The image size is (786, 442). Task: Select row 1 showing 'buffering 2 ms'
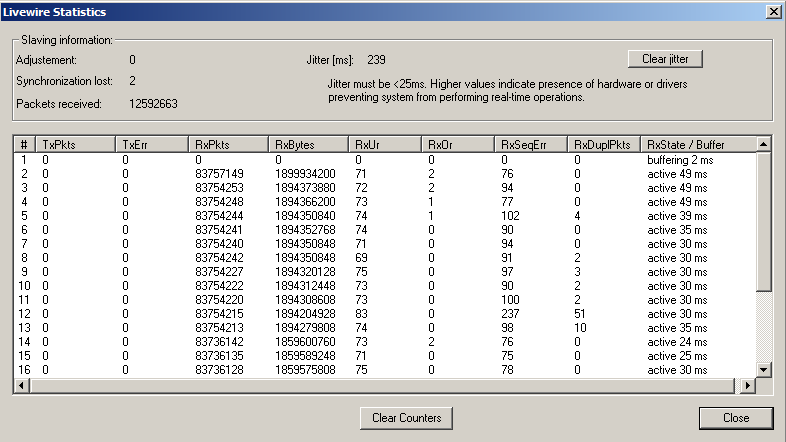pyautogui.click(x=385, y=160)
